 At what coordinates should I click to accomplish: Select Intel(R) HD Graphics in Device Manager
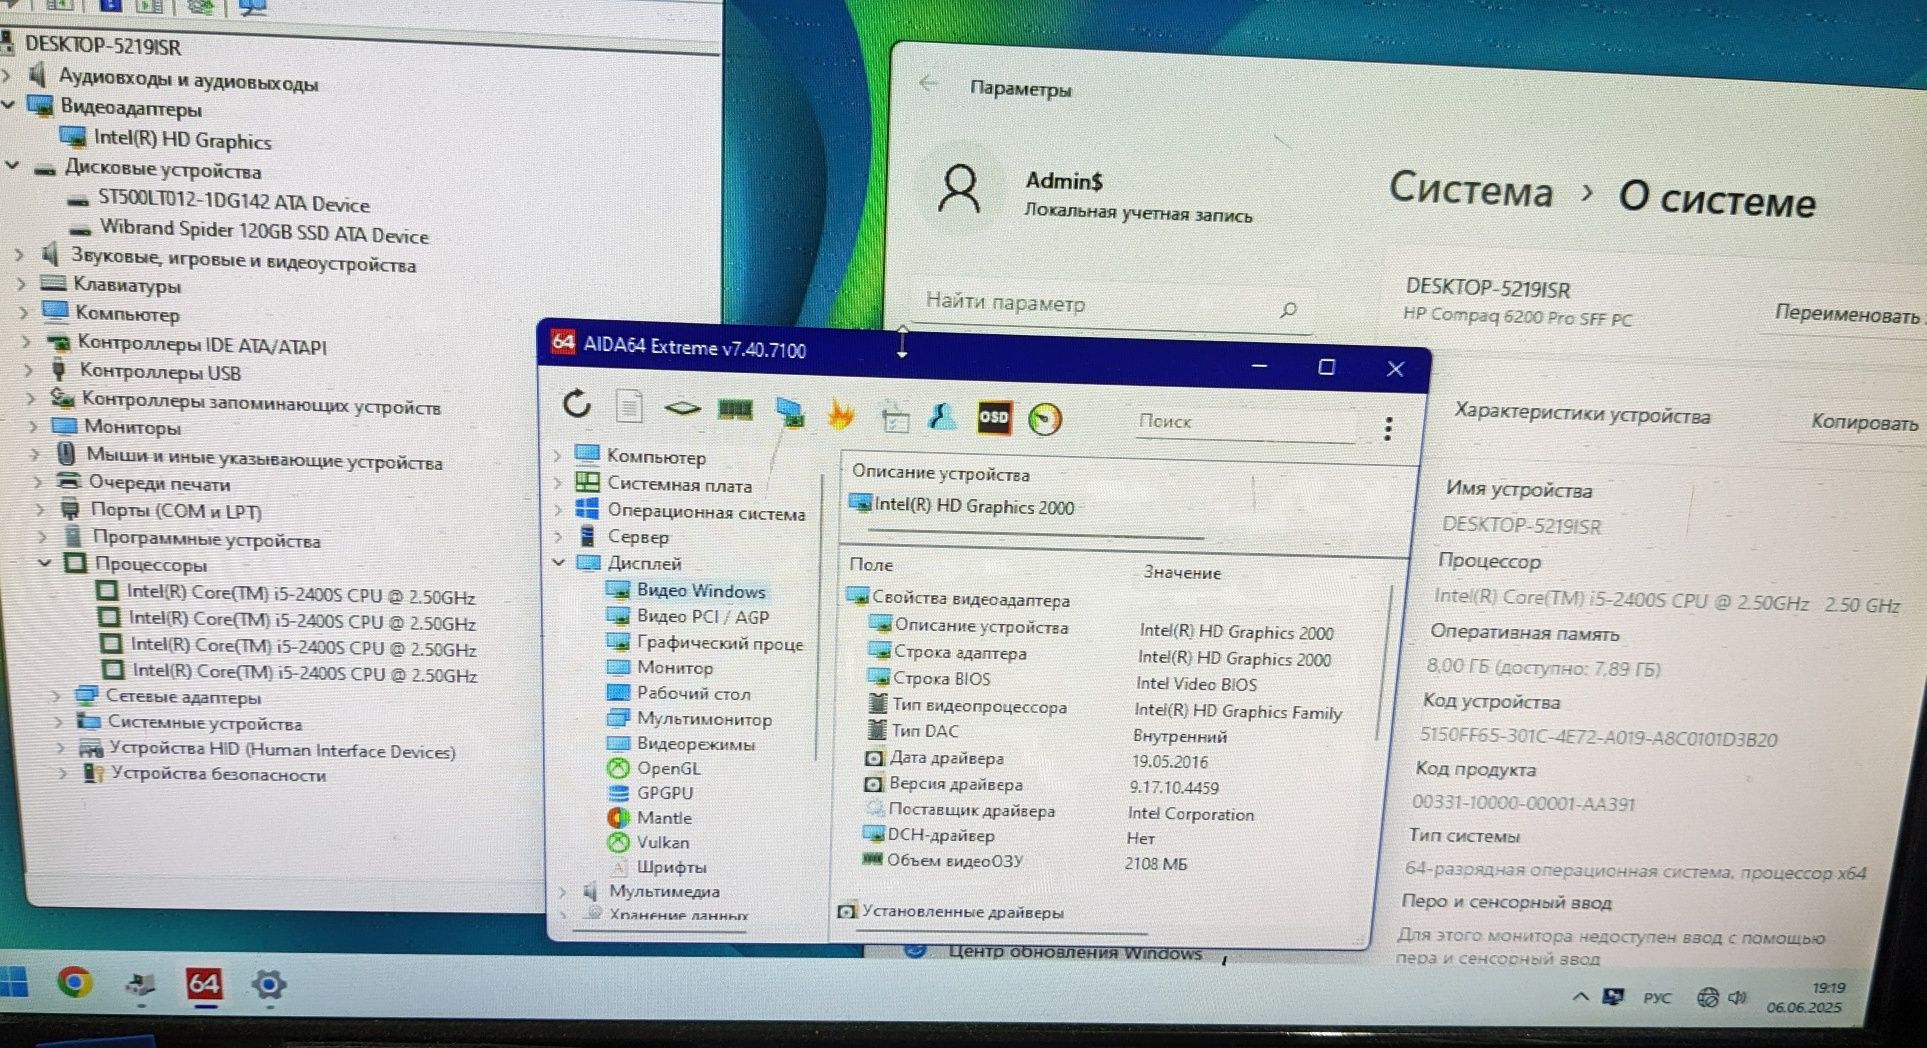pyautogui.click(x=182, y=140)
